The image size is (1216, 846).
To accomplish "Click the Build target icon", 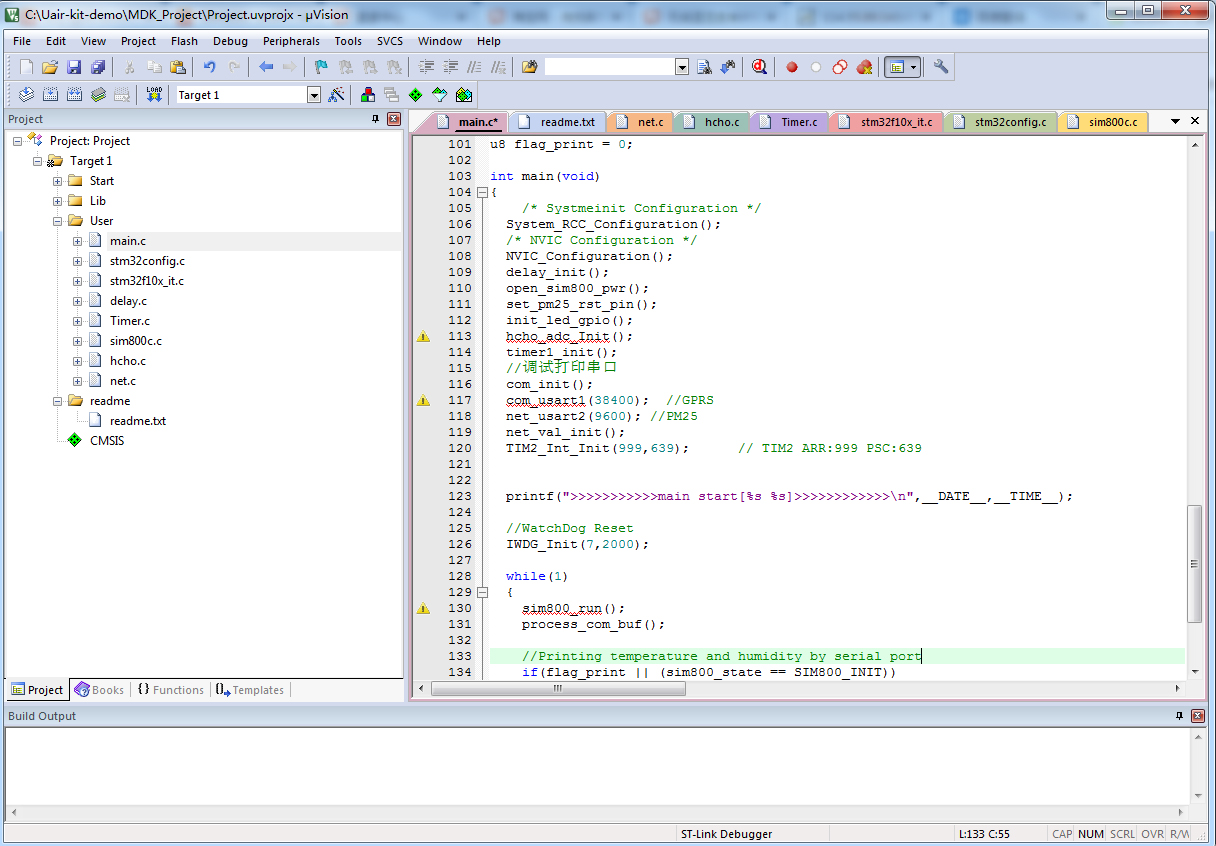I will (x=49, y=95).
